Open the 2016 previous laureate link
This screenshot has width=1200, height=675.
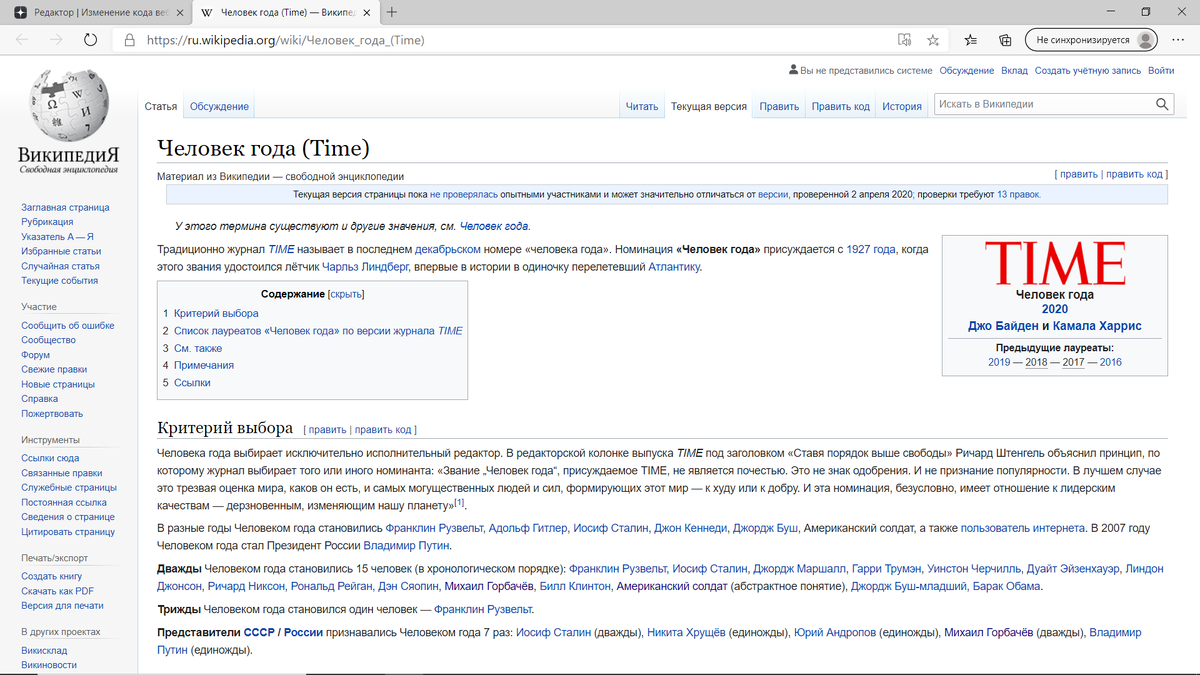pyautogui.click(x=1110, y=362)
